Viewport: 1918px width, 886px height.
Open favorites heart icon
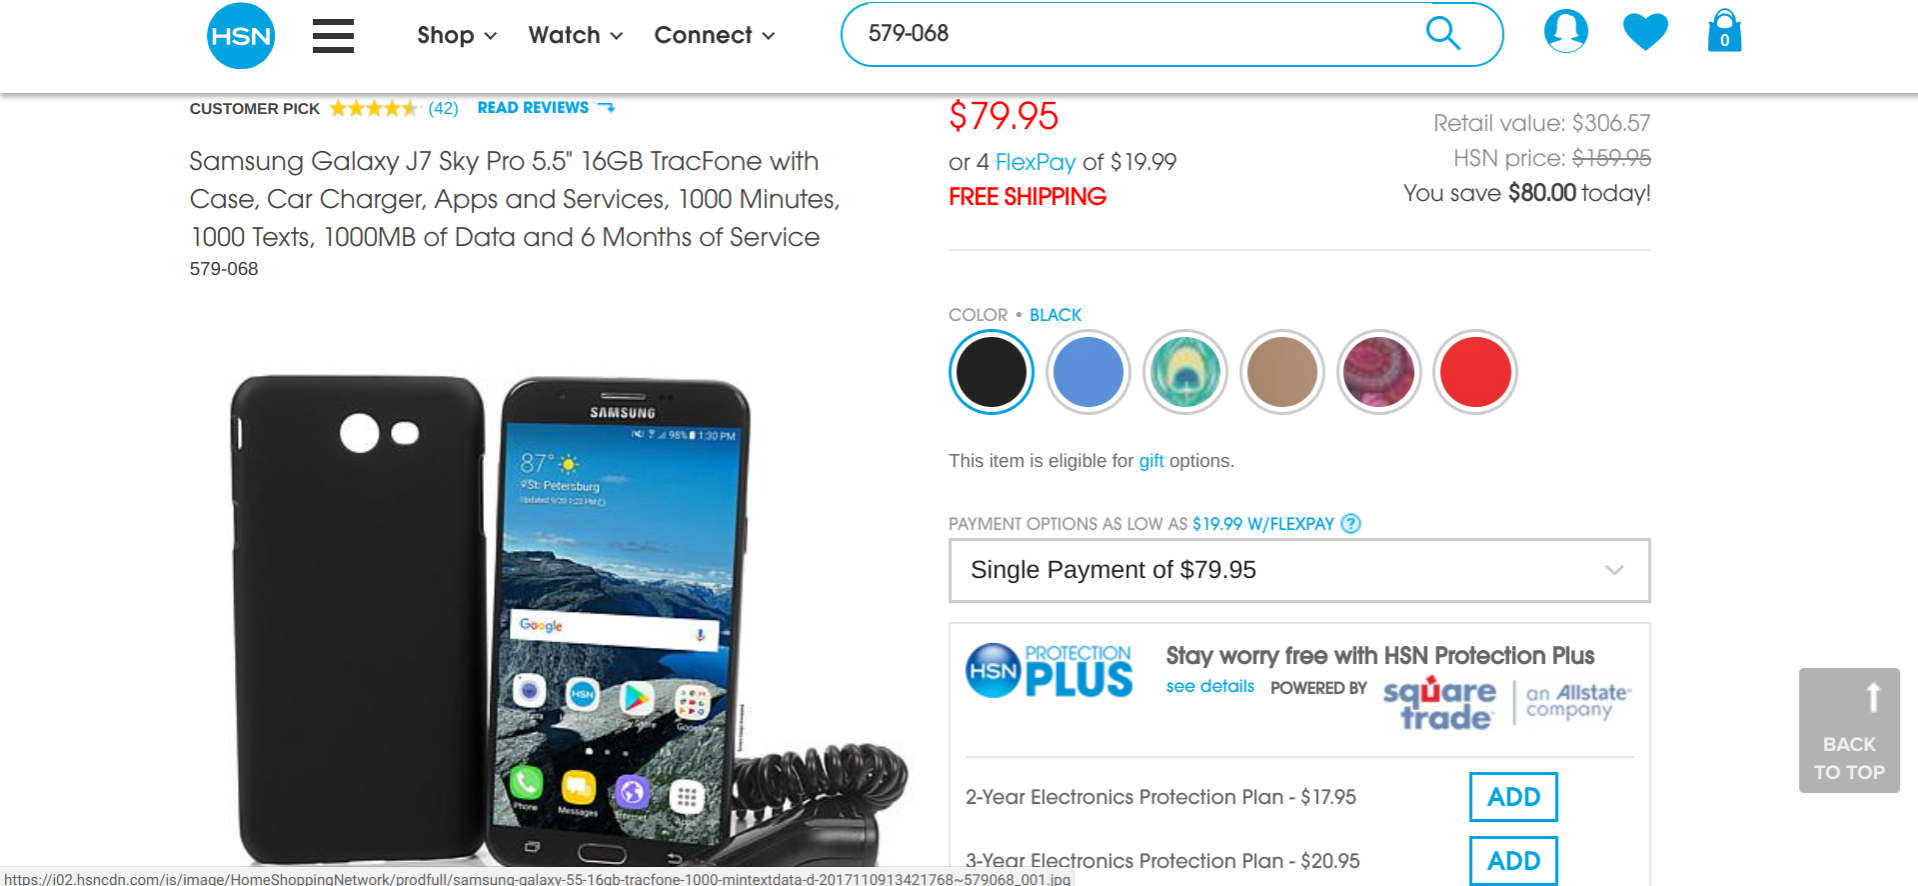(1645, 31)
